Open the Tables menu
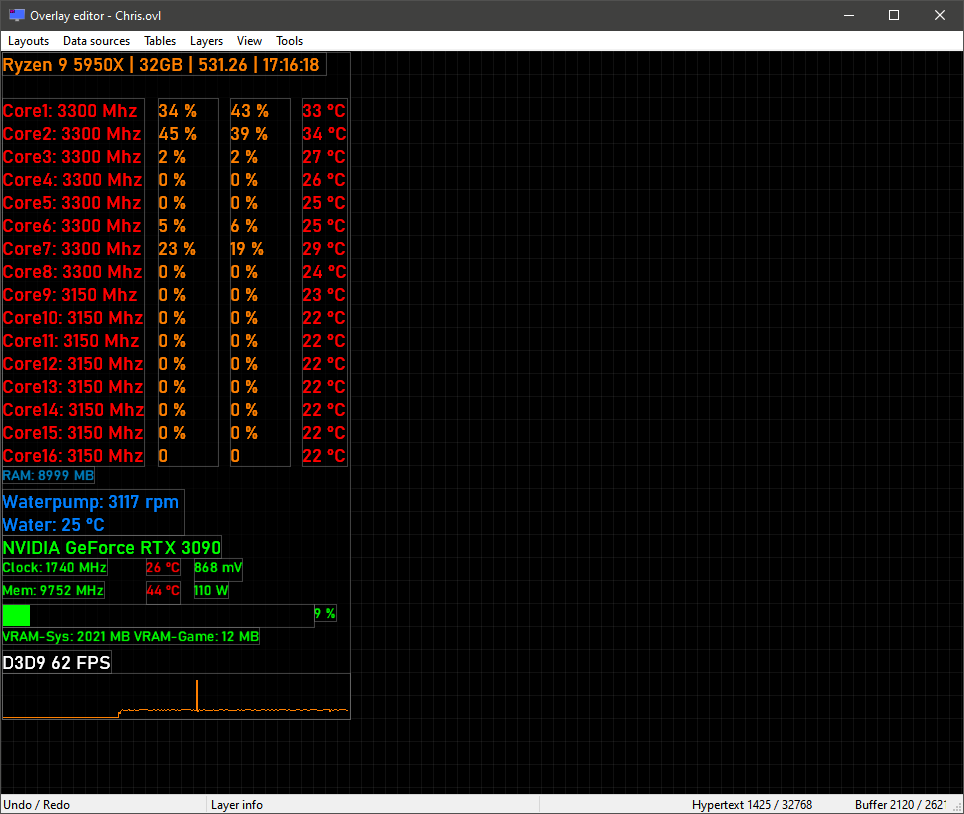964x814 pixels. pos(160,41)
